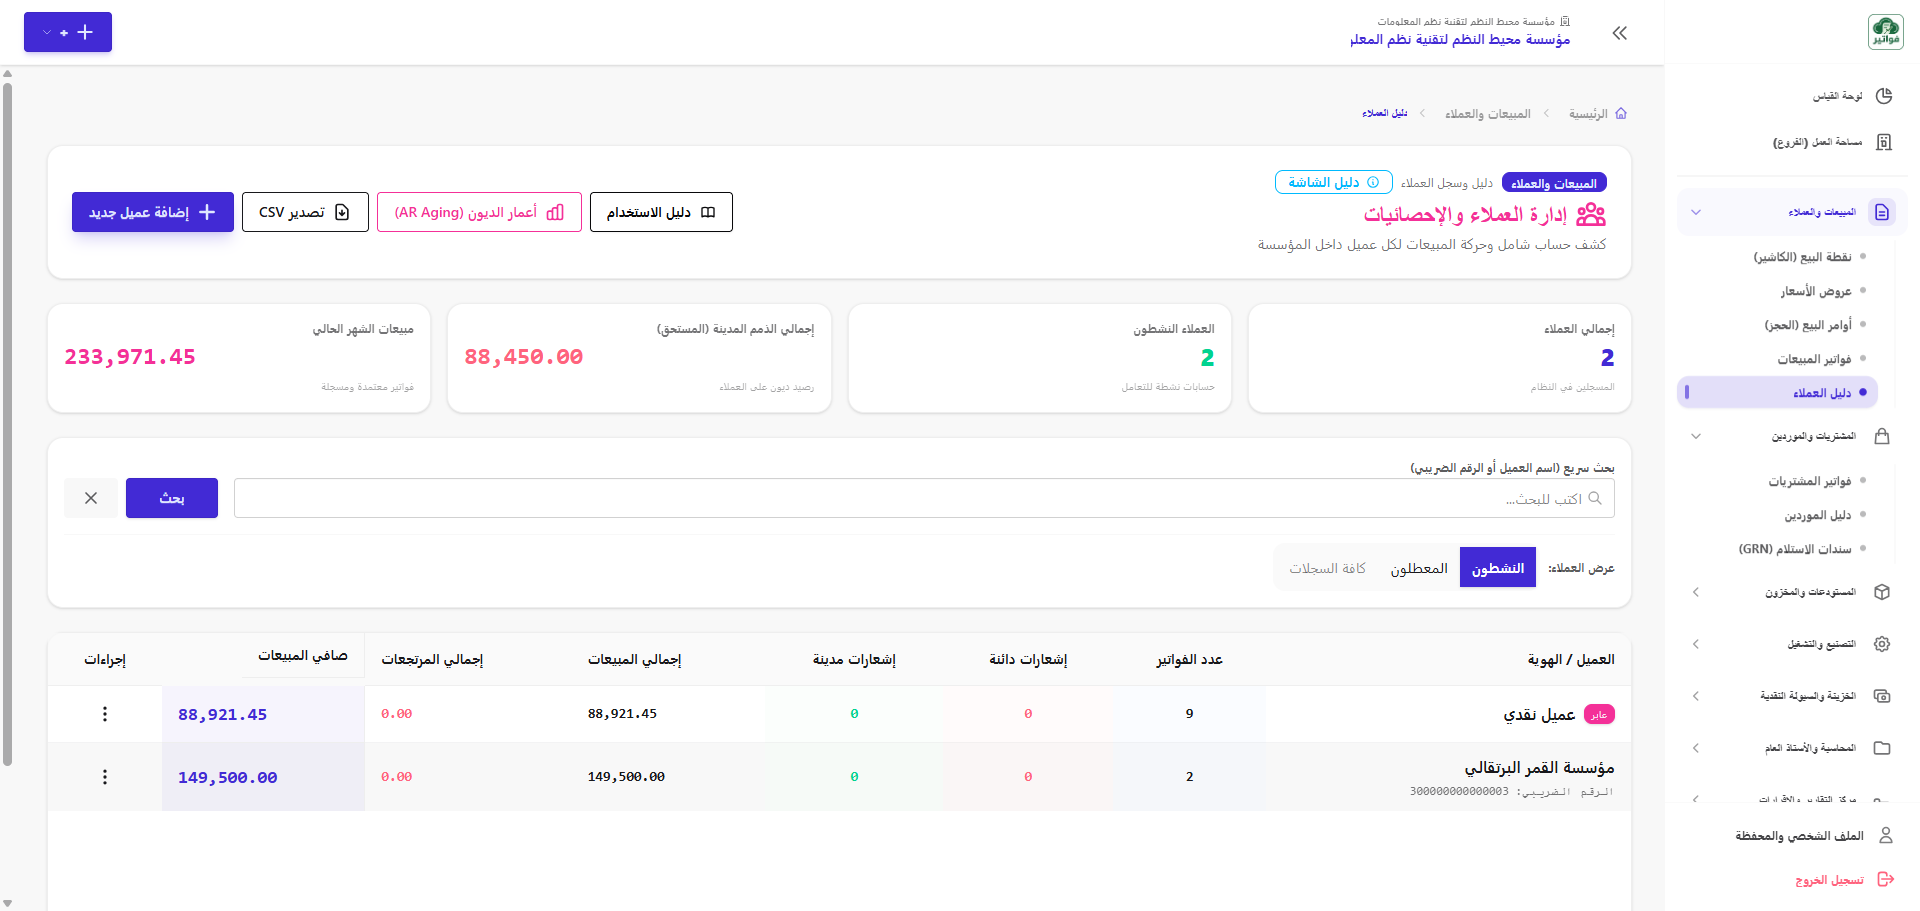Screen dimensions: 1920x911
Task: Click the بحث search button
Action: point(172,498)
